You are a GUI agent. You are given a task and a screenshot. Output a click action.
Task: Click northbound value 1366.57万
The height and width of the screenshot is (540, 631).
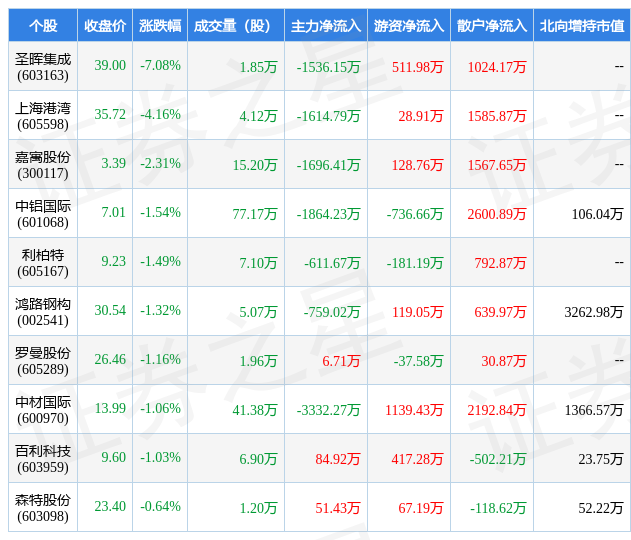pos(594,410)
